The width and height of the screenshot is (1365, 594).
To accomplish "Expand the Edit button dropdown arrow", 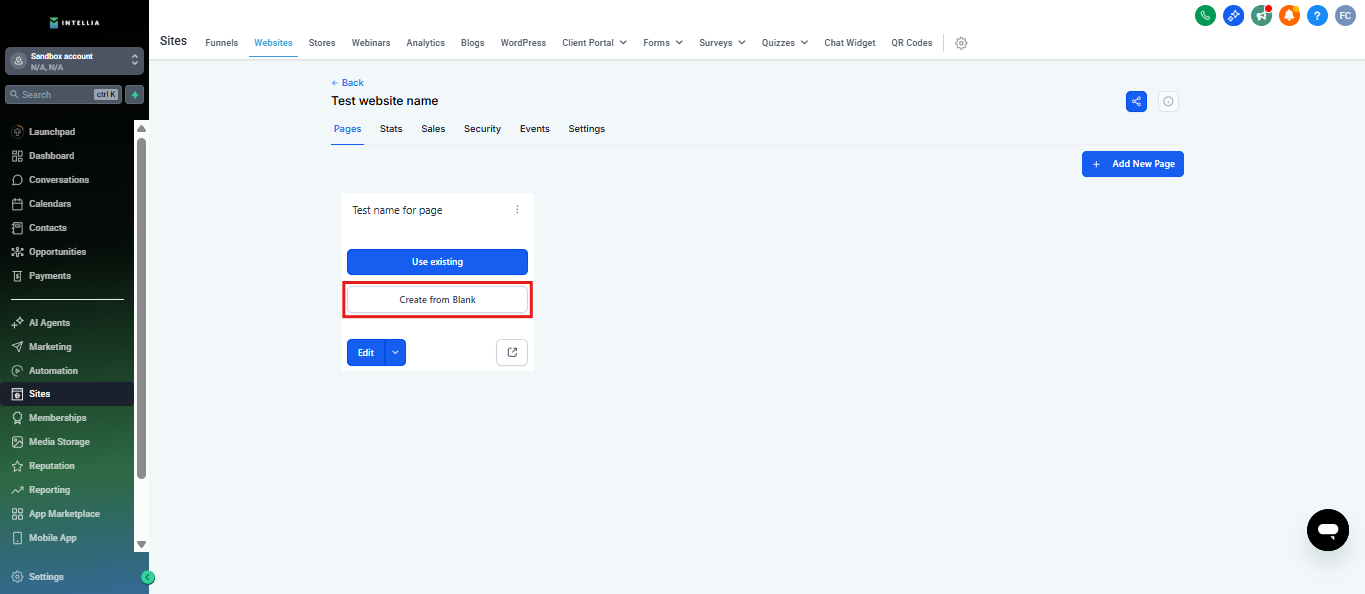I will pos(395,352).
